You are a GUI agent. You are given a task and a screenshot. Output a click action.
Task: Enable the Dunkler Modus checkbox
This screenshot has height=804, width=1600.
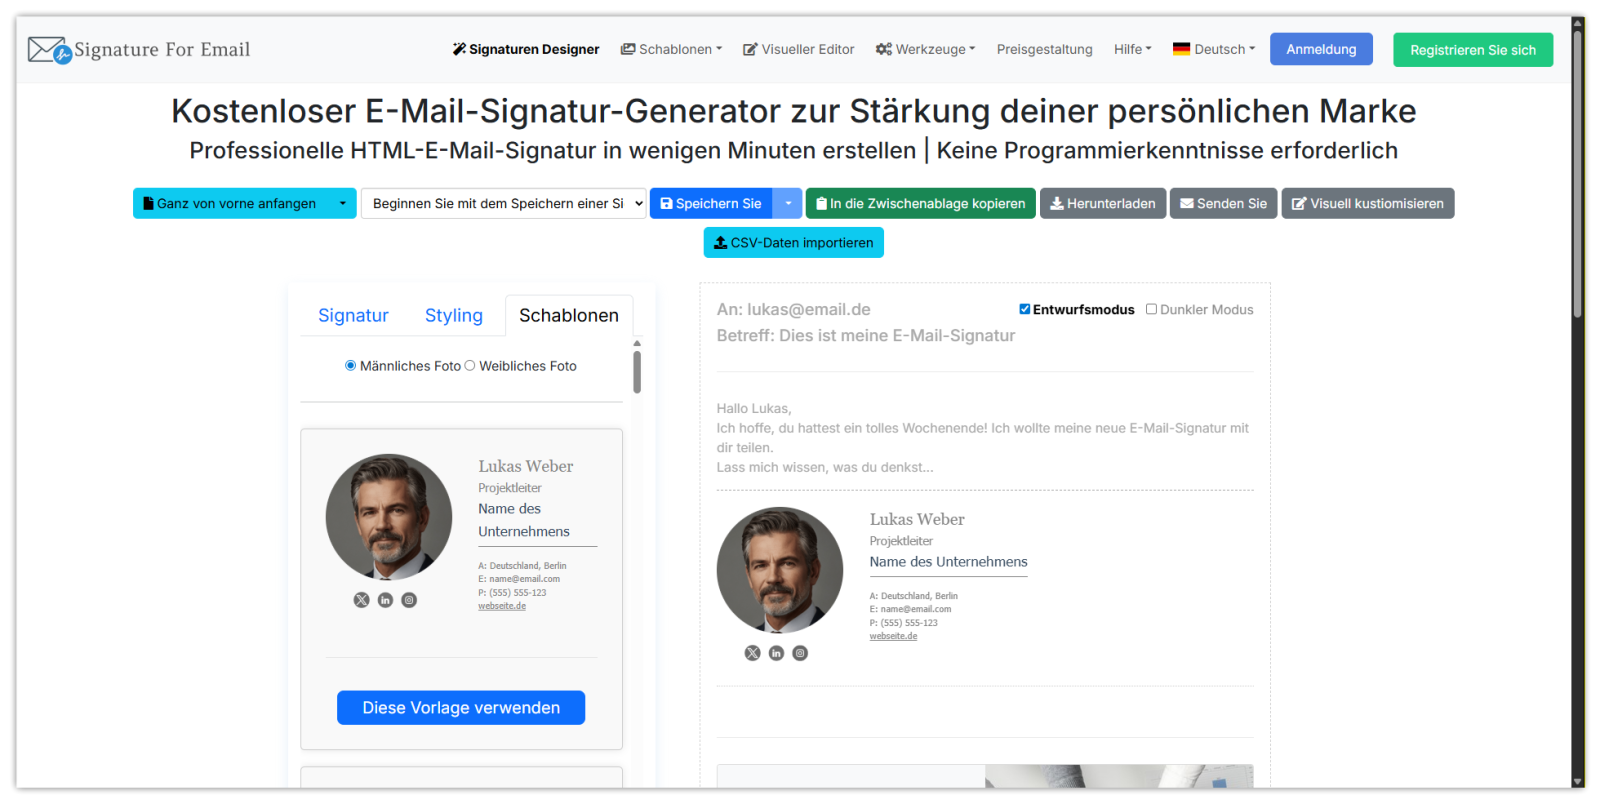(1151, 309)
